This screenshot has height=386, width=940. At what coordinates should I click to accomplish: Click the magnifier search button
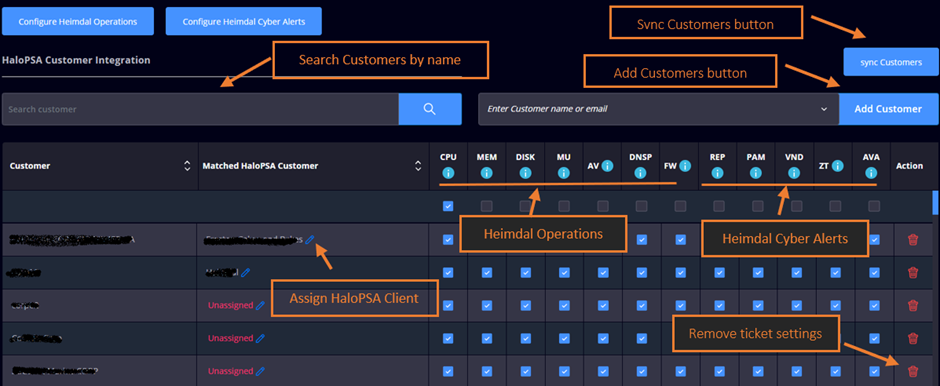[x=430, y=108]
